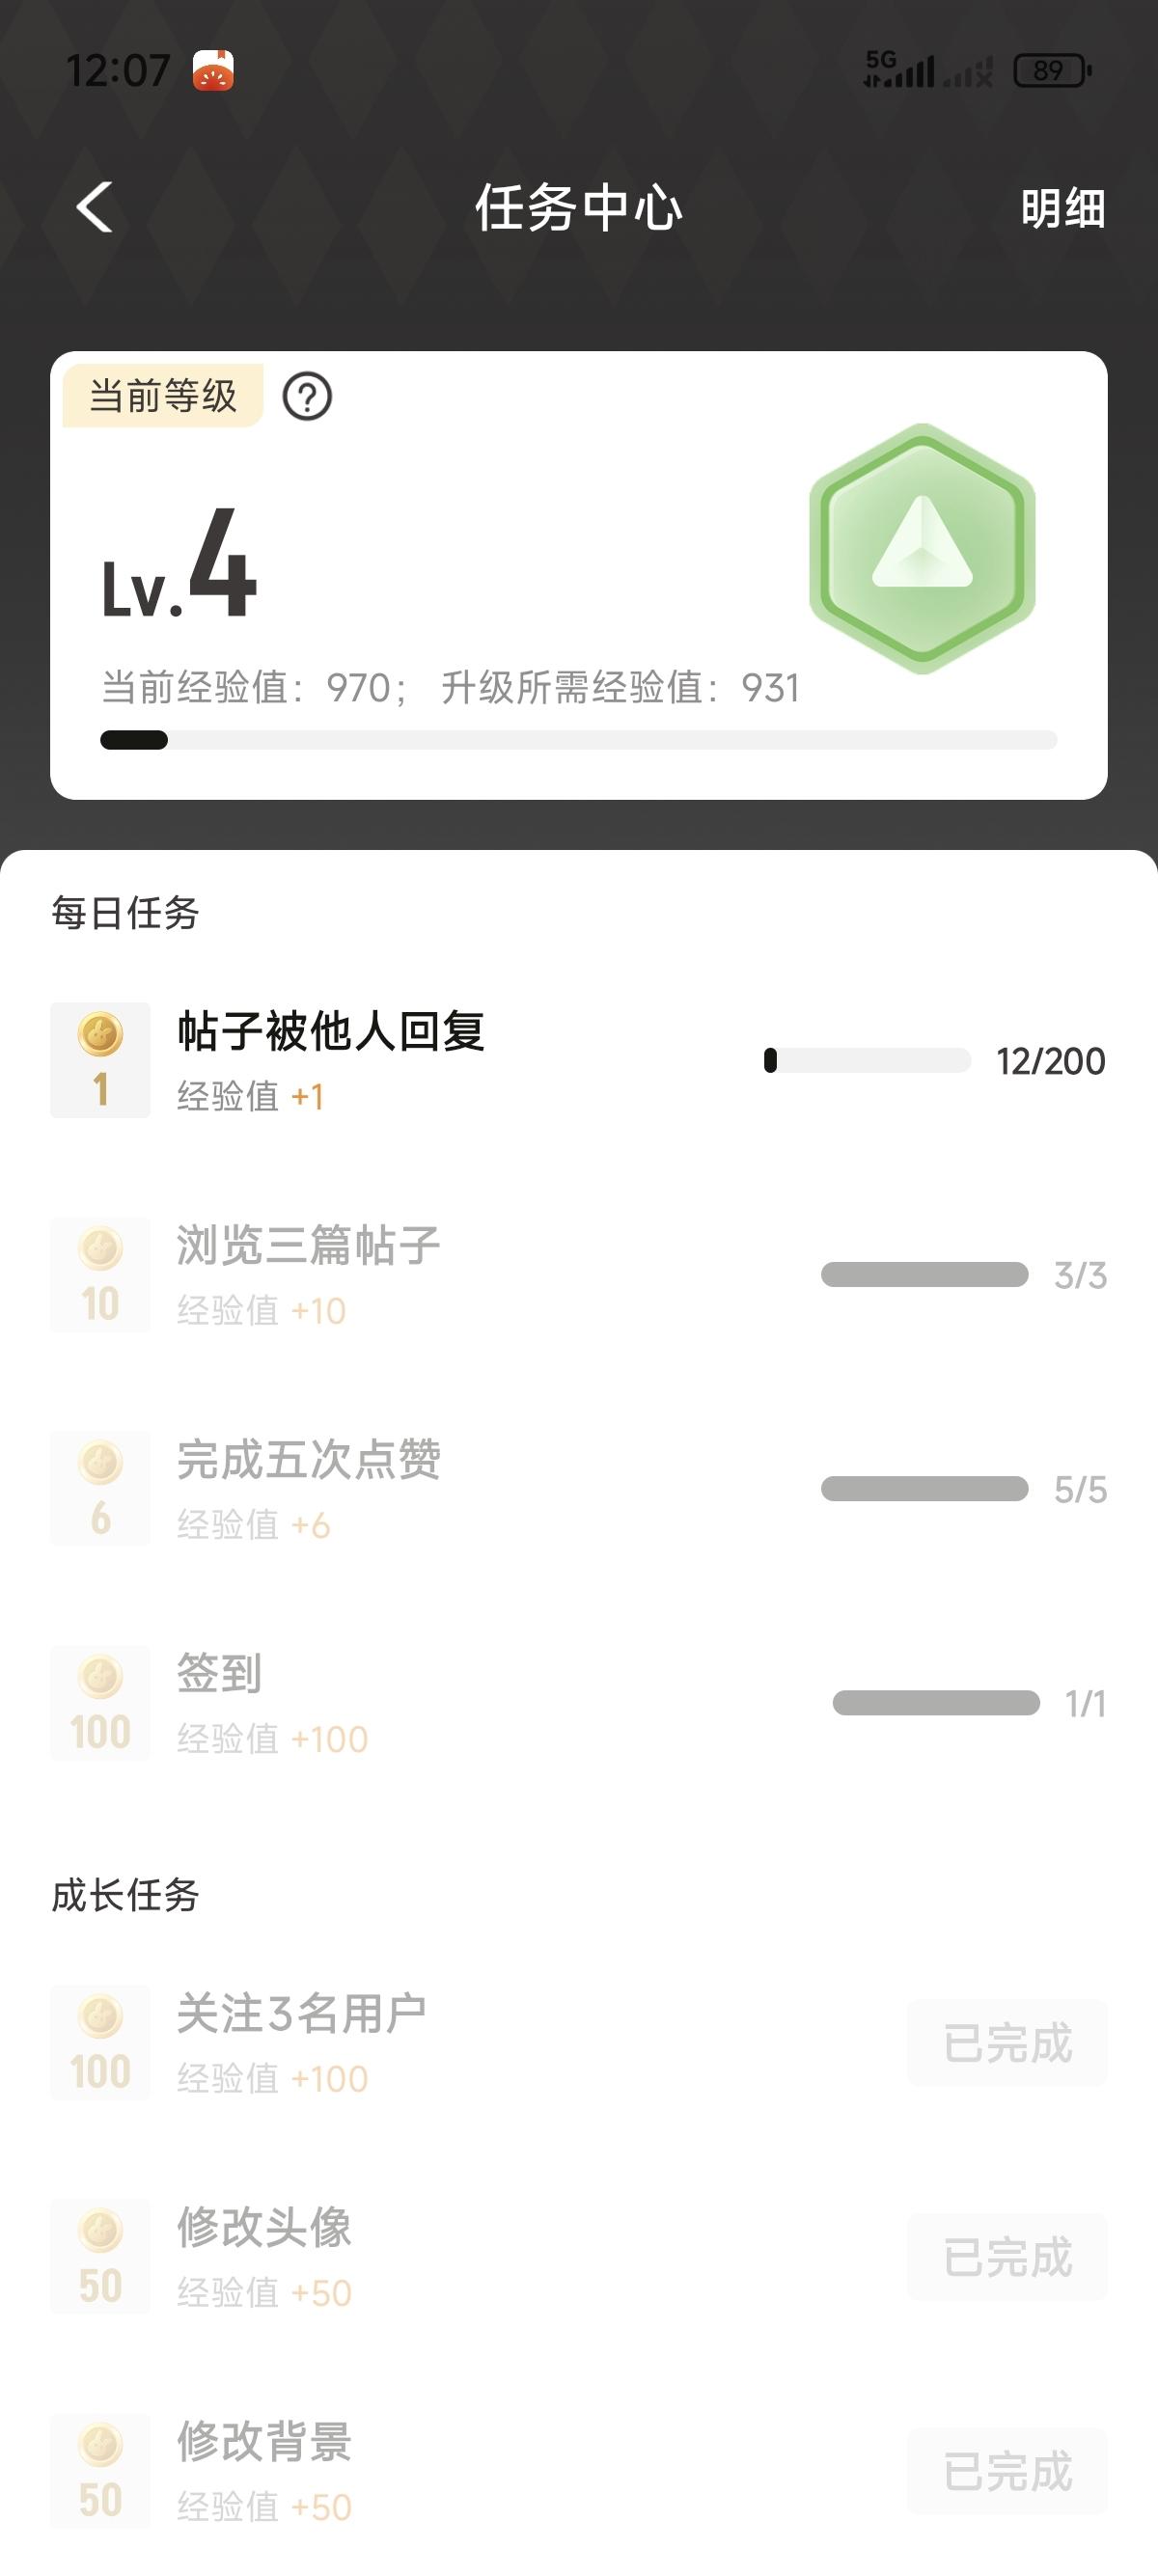Tap the green hexagon level badge
Screen dimensions: 1158x2576
(922, 548)
